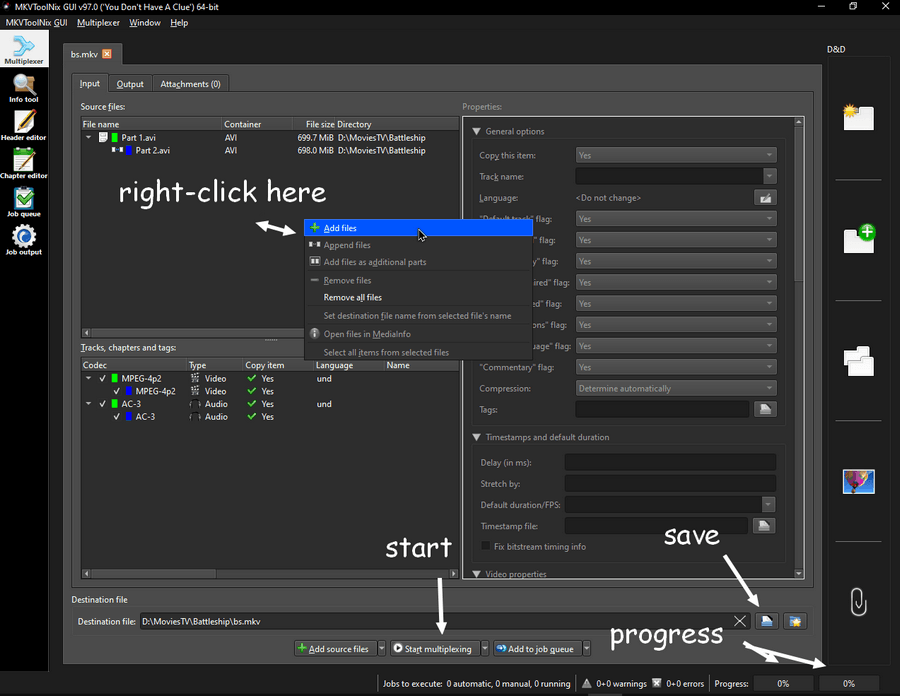The height and width of the screenshot is (696, 900).
Task: Collapse the General options section
Action: pyautogui.click(x=476, y=131)
